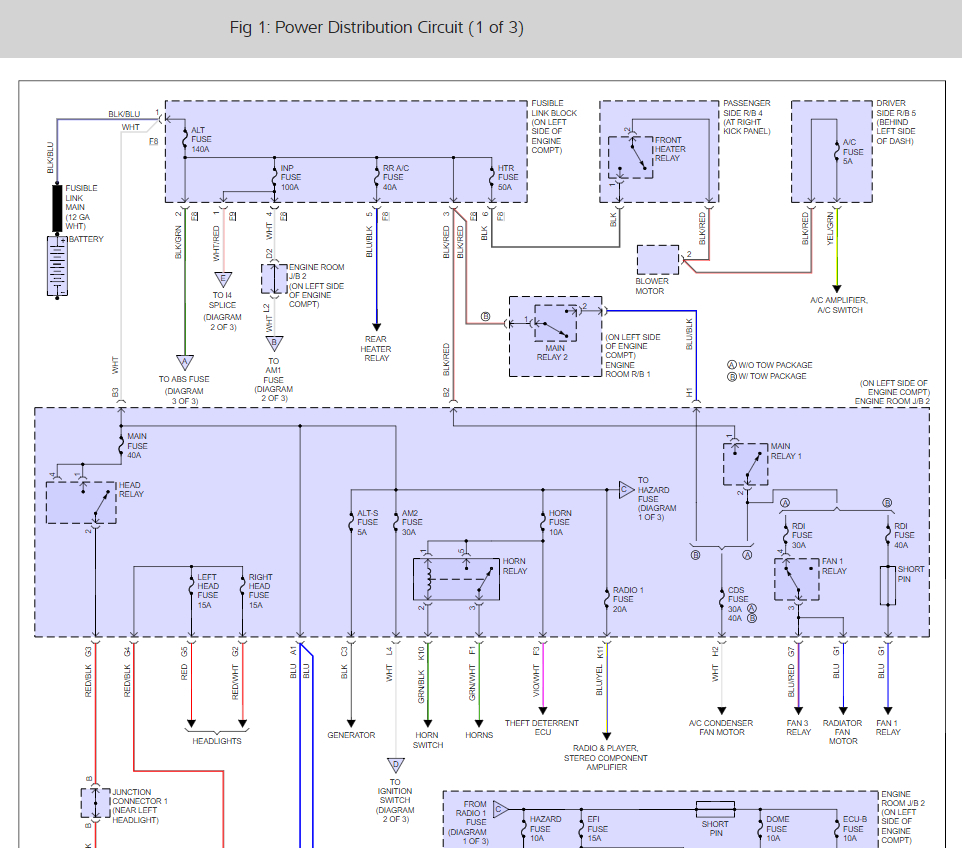The image size is (962, 855).
Task: Click the Main Fuse 40A symbol
Action: click(x=121, y=446)
